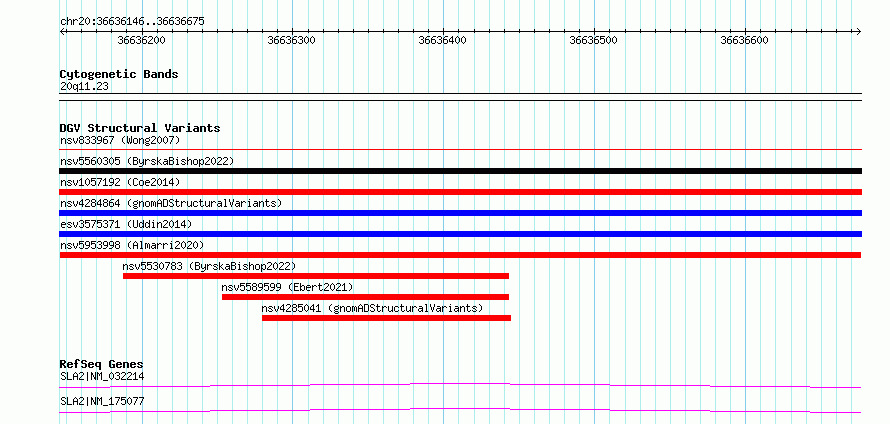Click the right arrowhead of the ruler
Viewport: 890px width, 424px height.
[x=858, y=31]
